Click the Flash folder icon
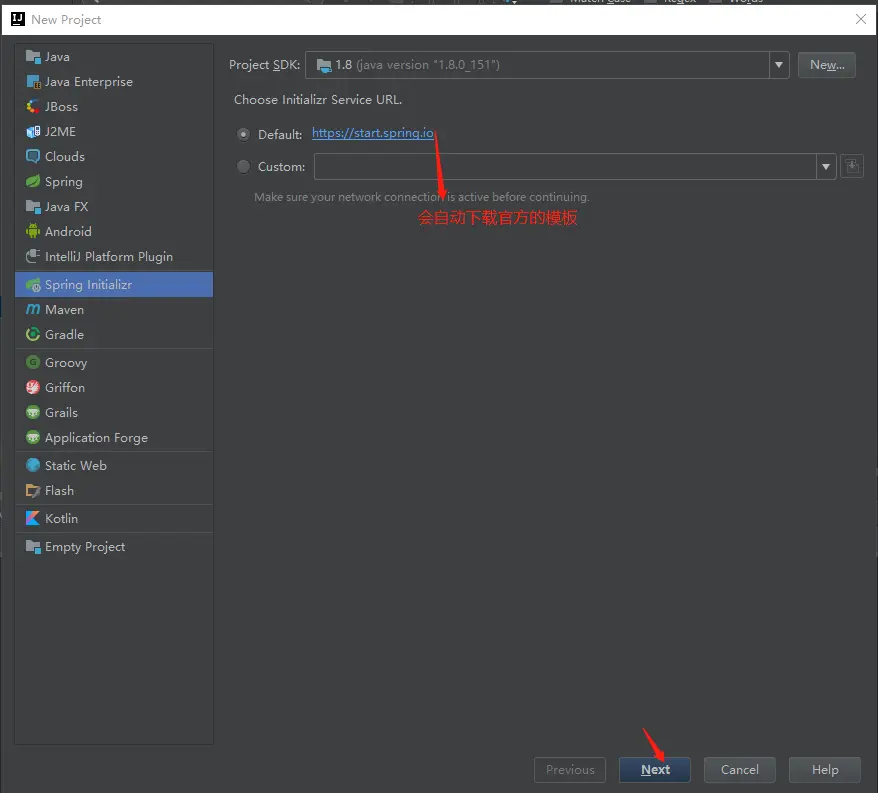This screenshot has width=878, height=793. click(33, 491)
